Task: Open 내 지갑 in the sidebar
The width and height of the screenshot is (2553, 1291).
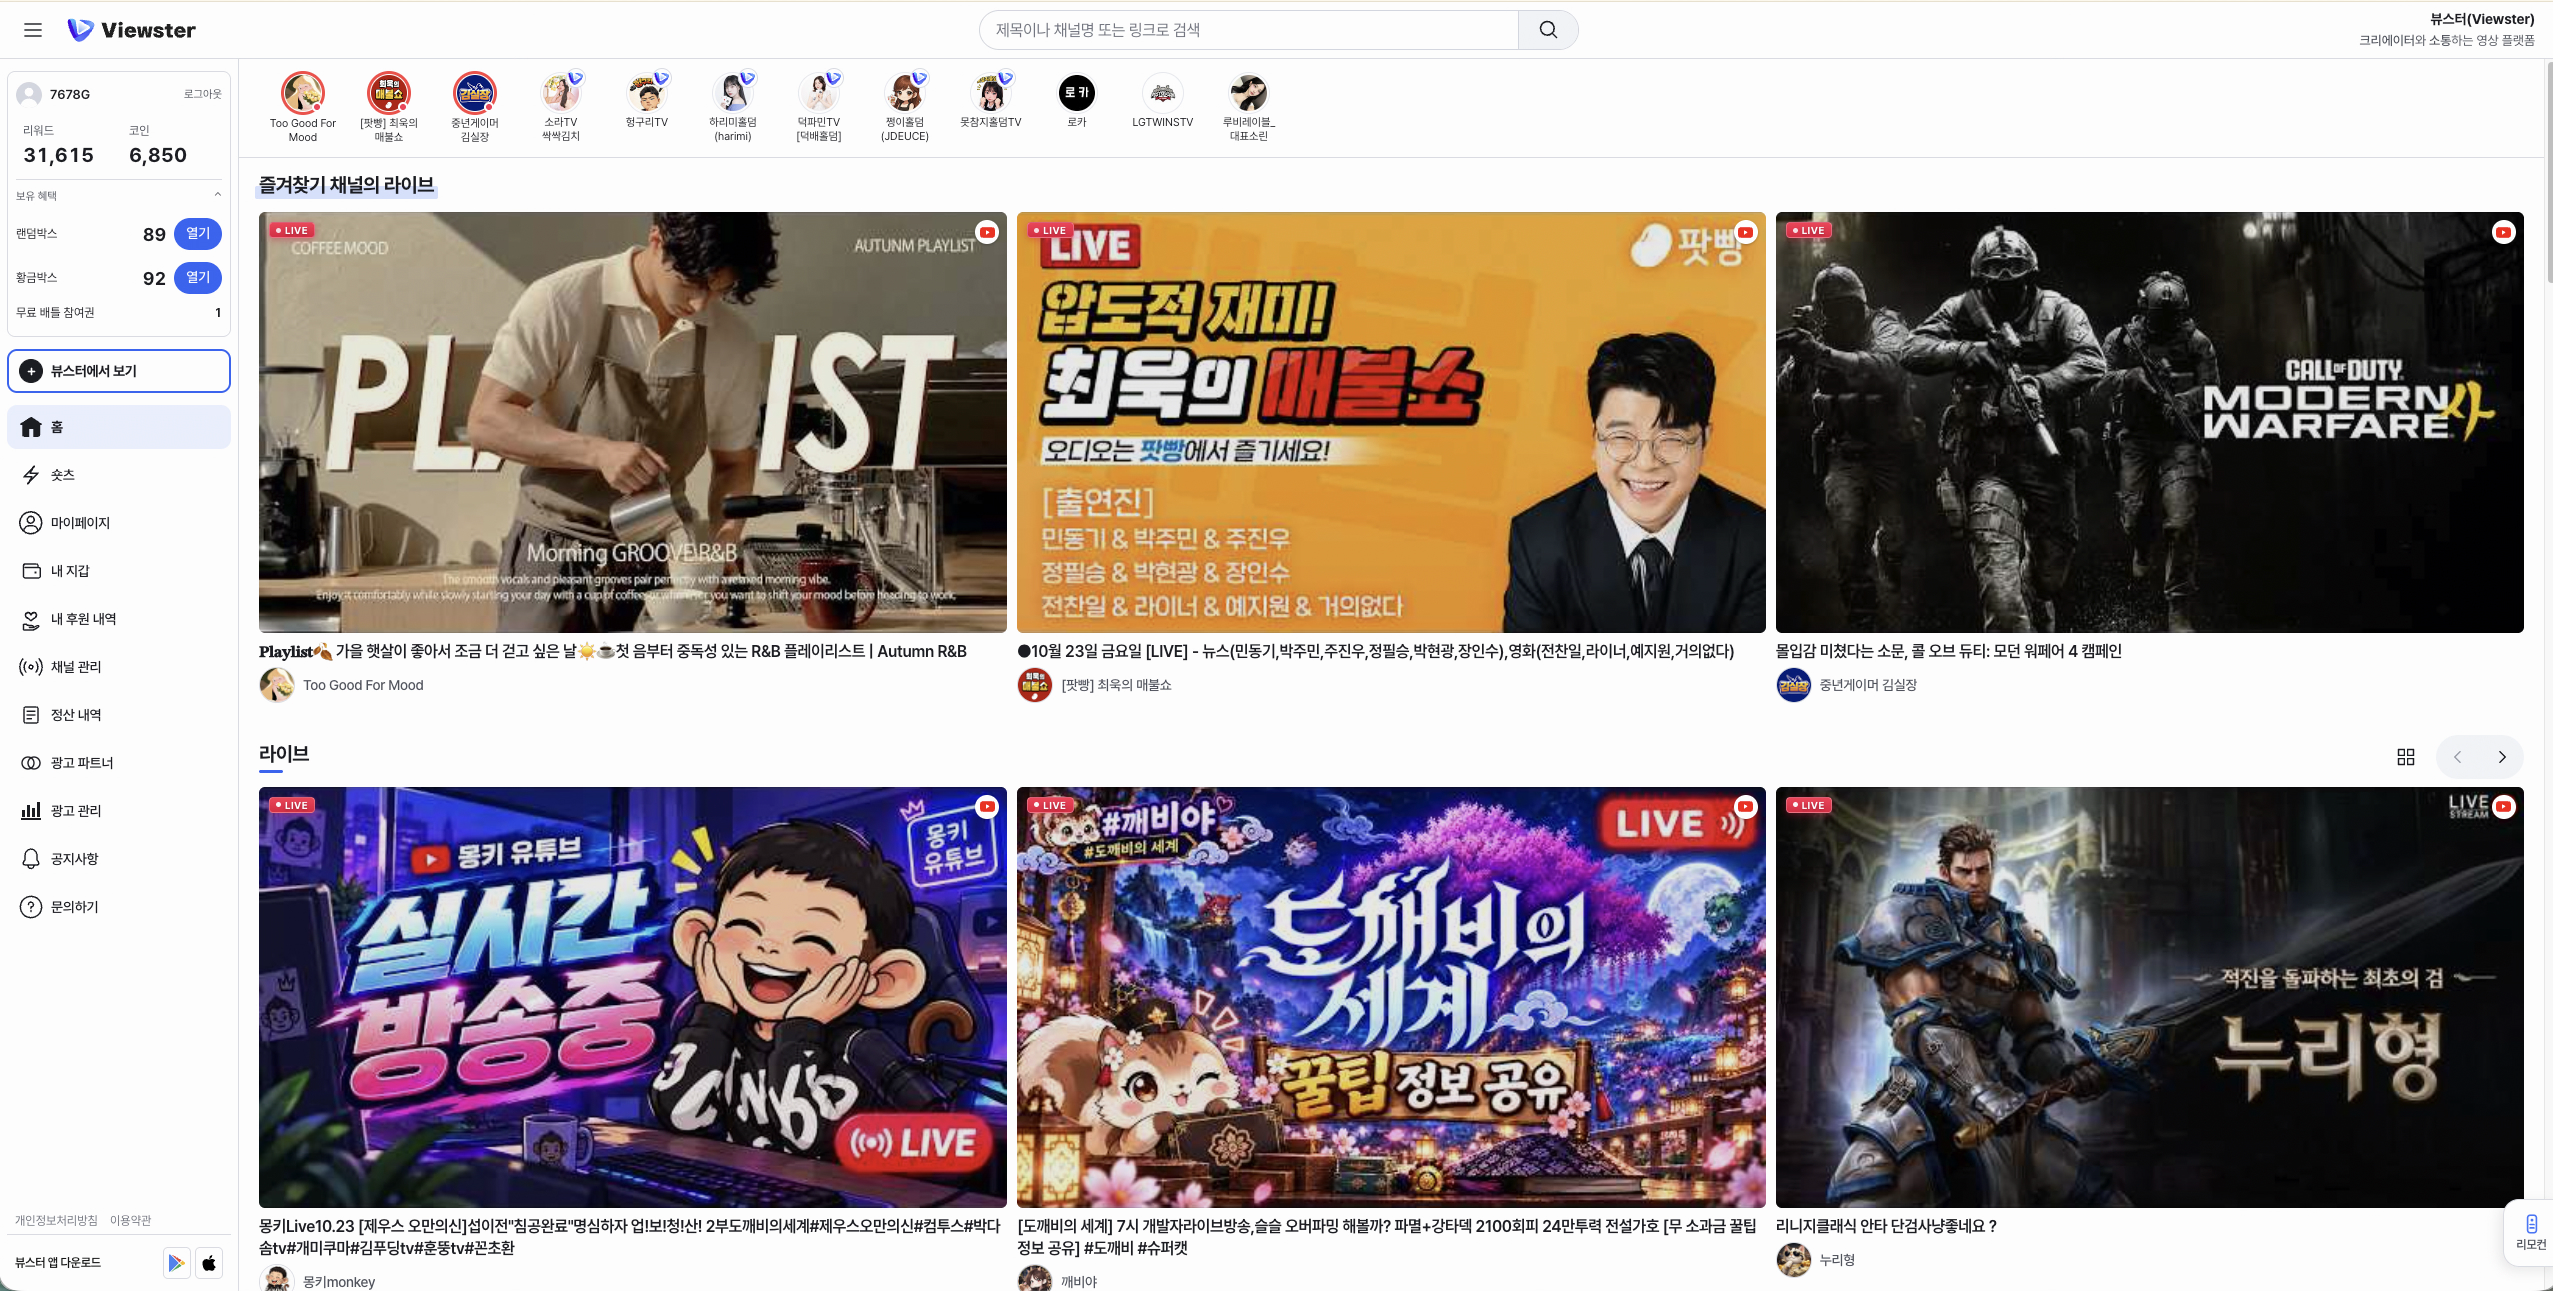Action: tap(119, 571)
